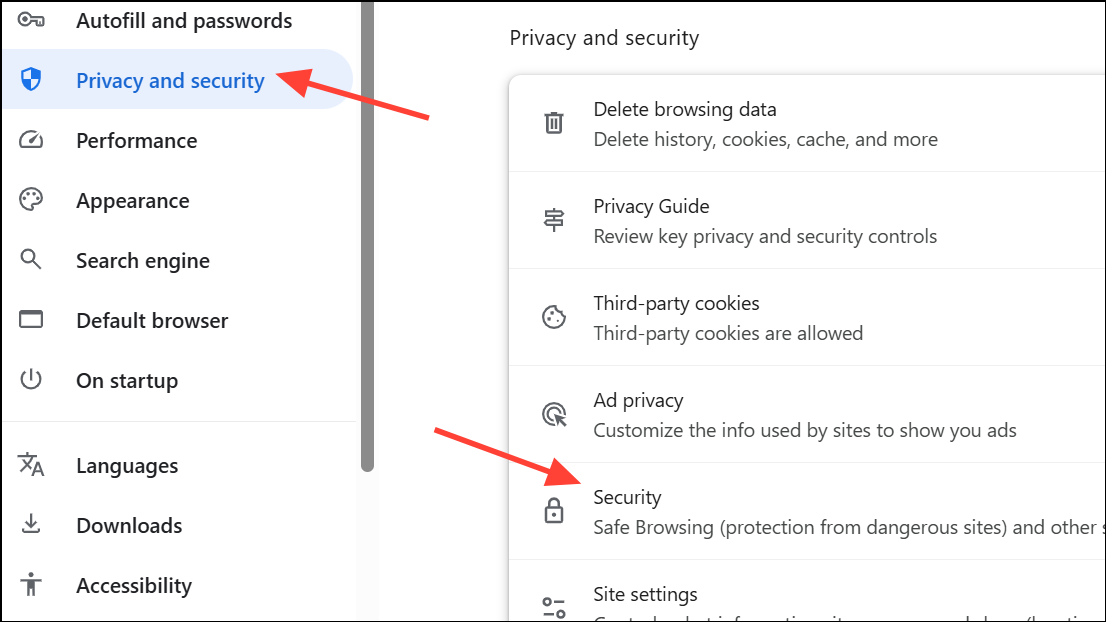Click the lock icon beside Security

[554, 510]
